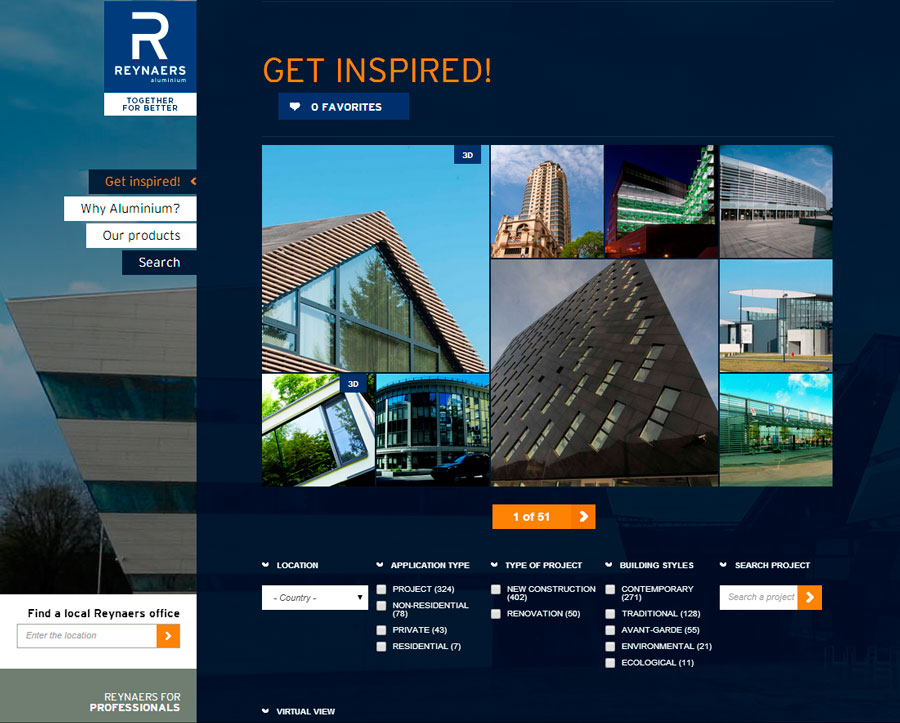Check the Residential (7) checkbox
Image resolution: width=900 pixels, height=723 pixels.
pyautogui.click(x=381, y=647)
